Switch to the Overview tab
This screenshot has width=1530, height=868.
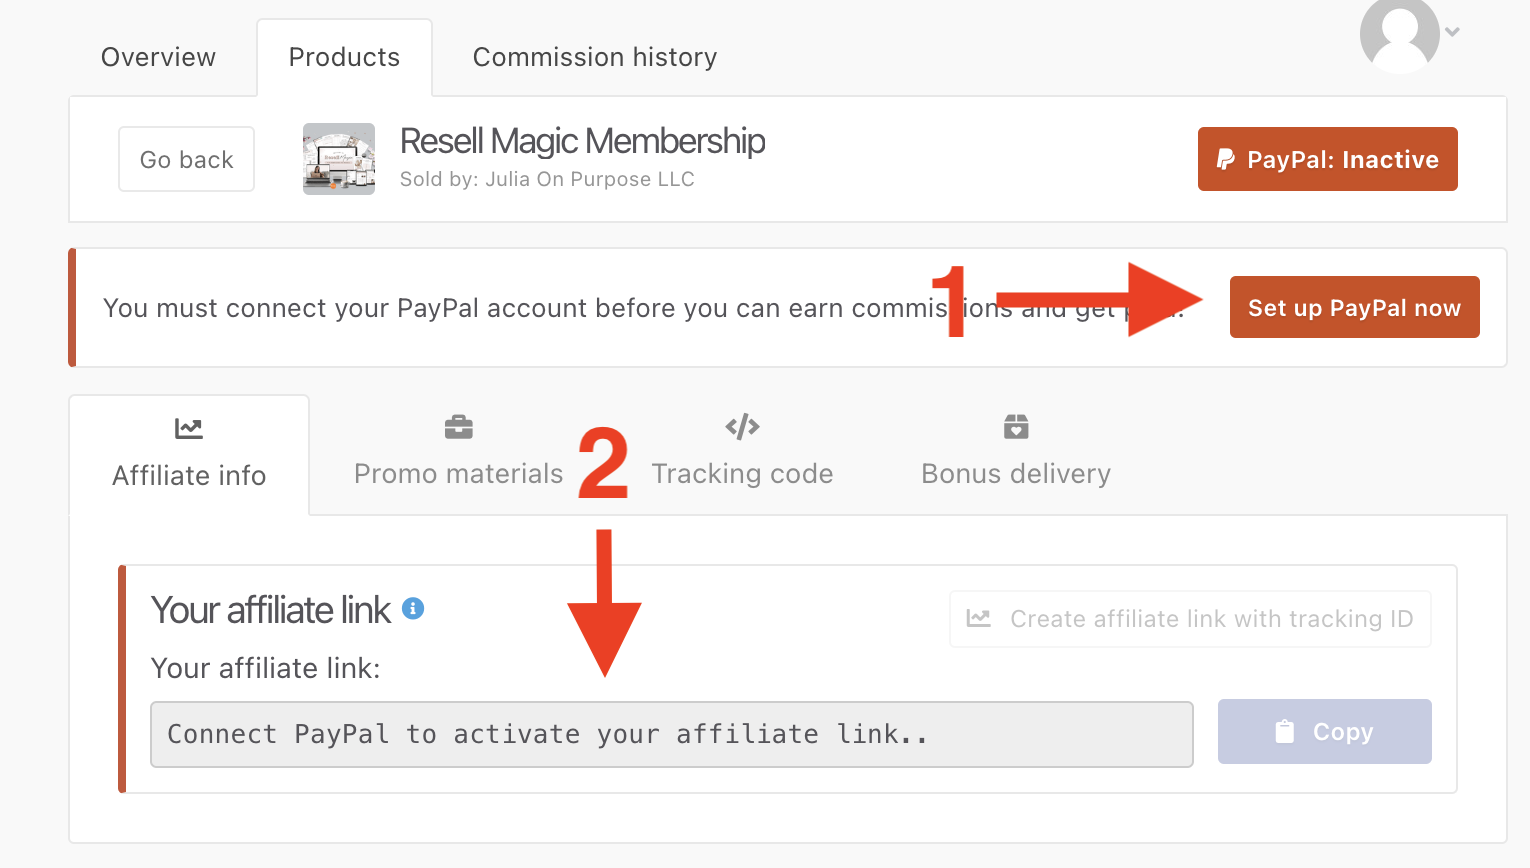(158, 57)
